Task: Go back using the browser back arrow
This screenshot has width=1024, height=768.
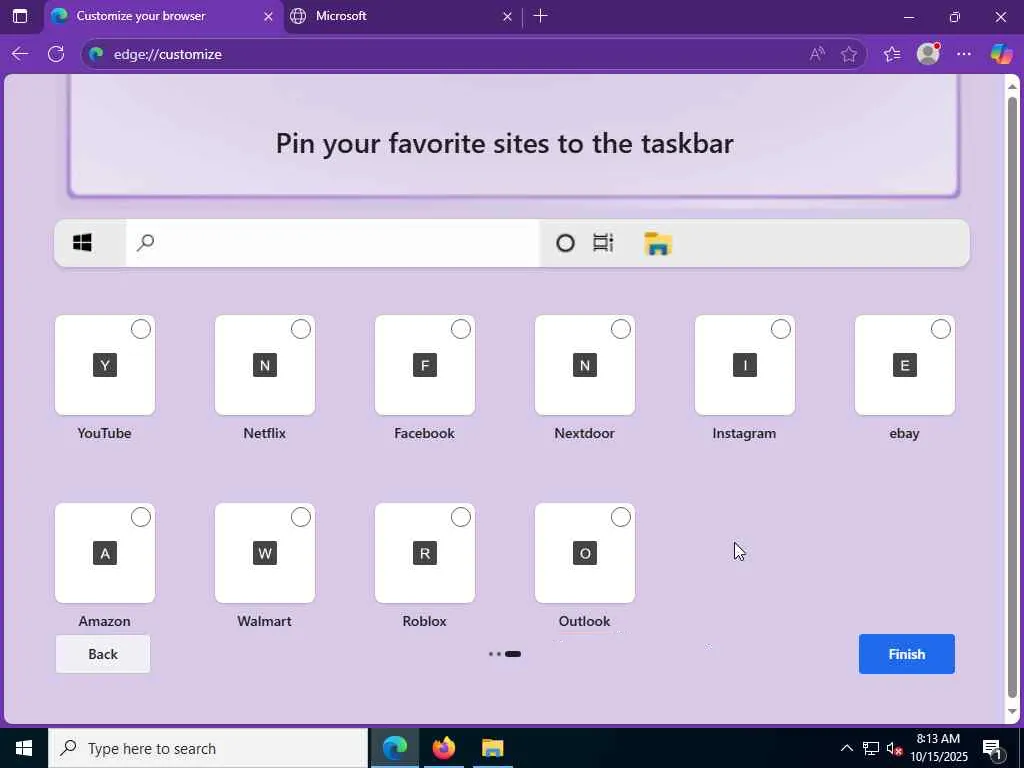Action: click(x=20, y=54)
